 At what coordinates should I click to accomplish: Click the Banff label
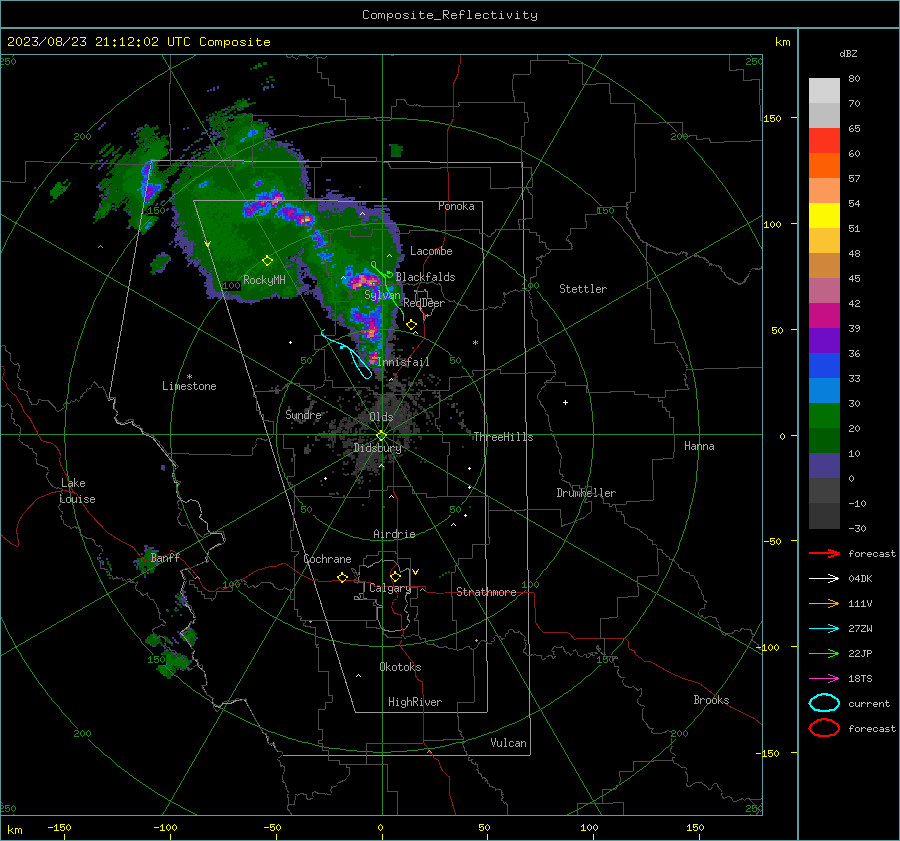pos(165,557)
